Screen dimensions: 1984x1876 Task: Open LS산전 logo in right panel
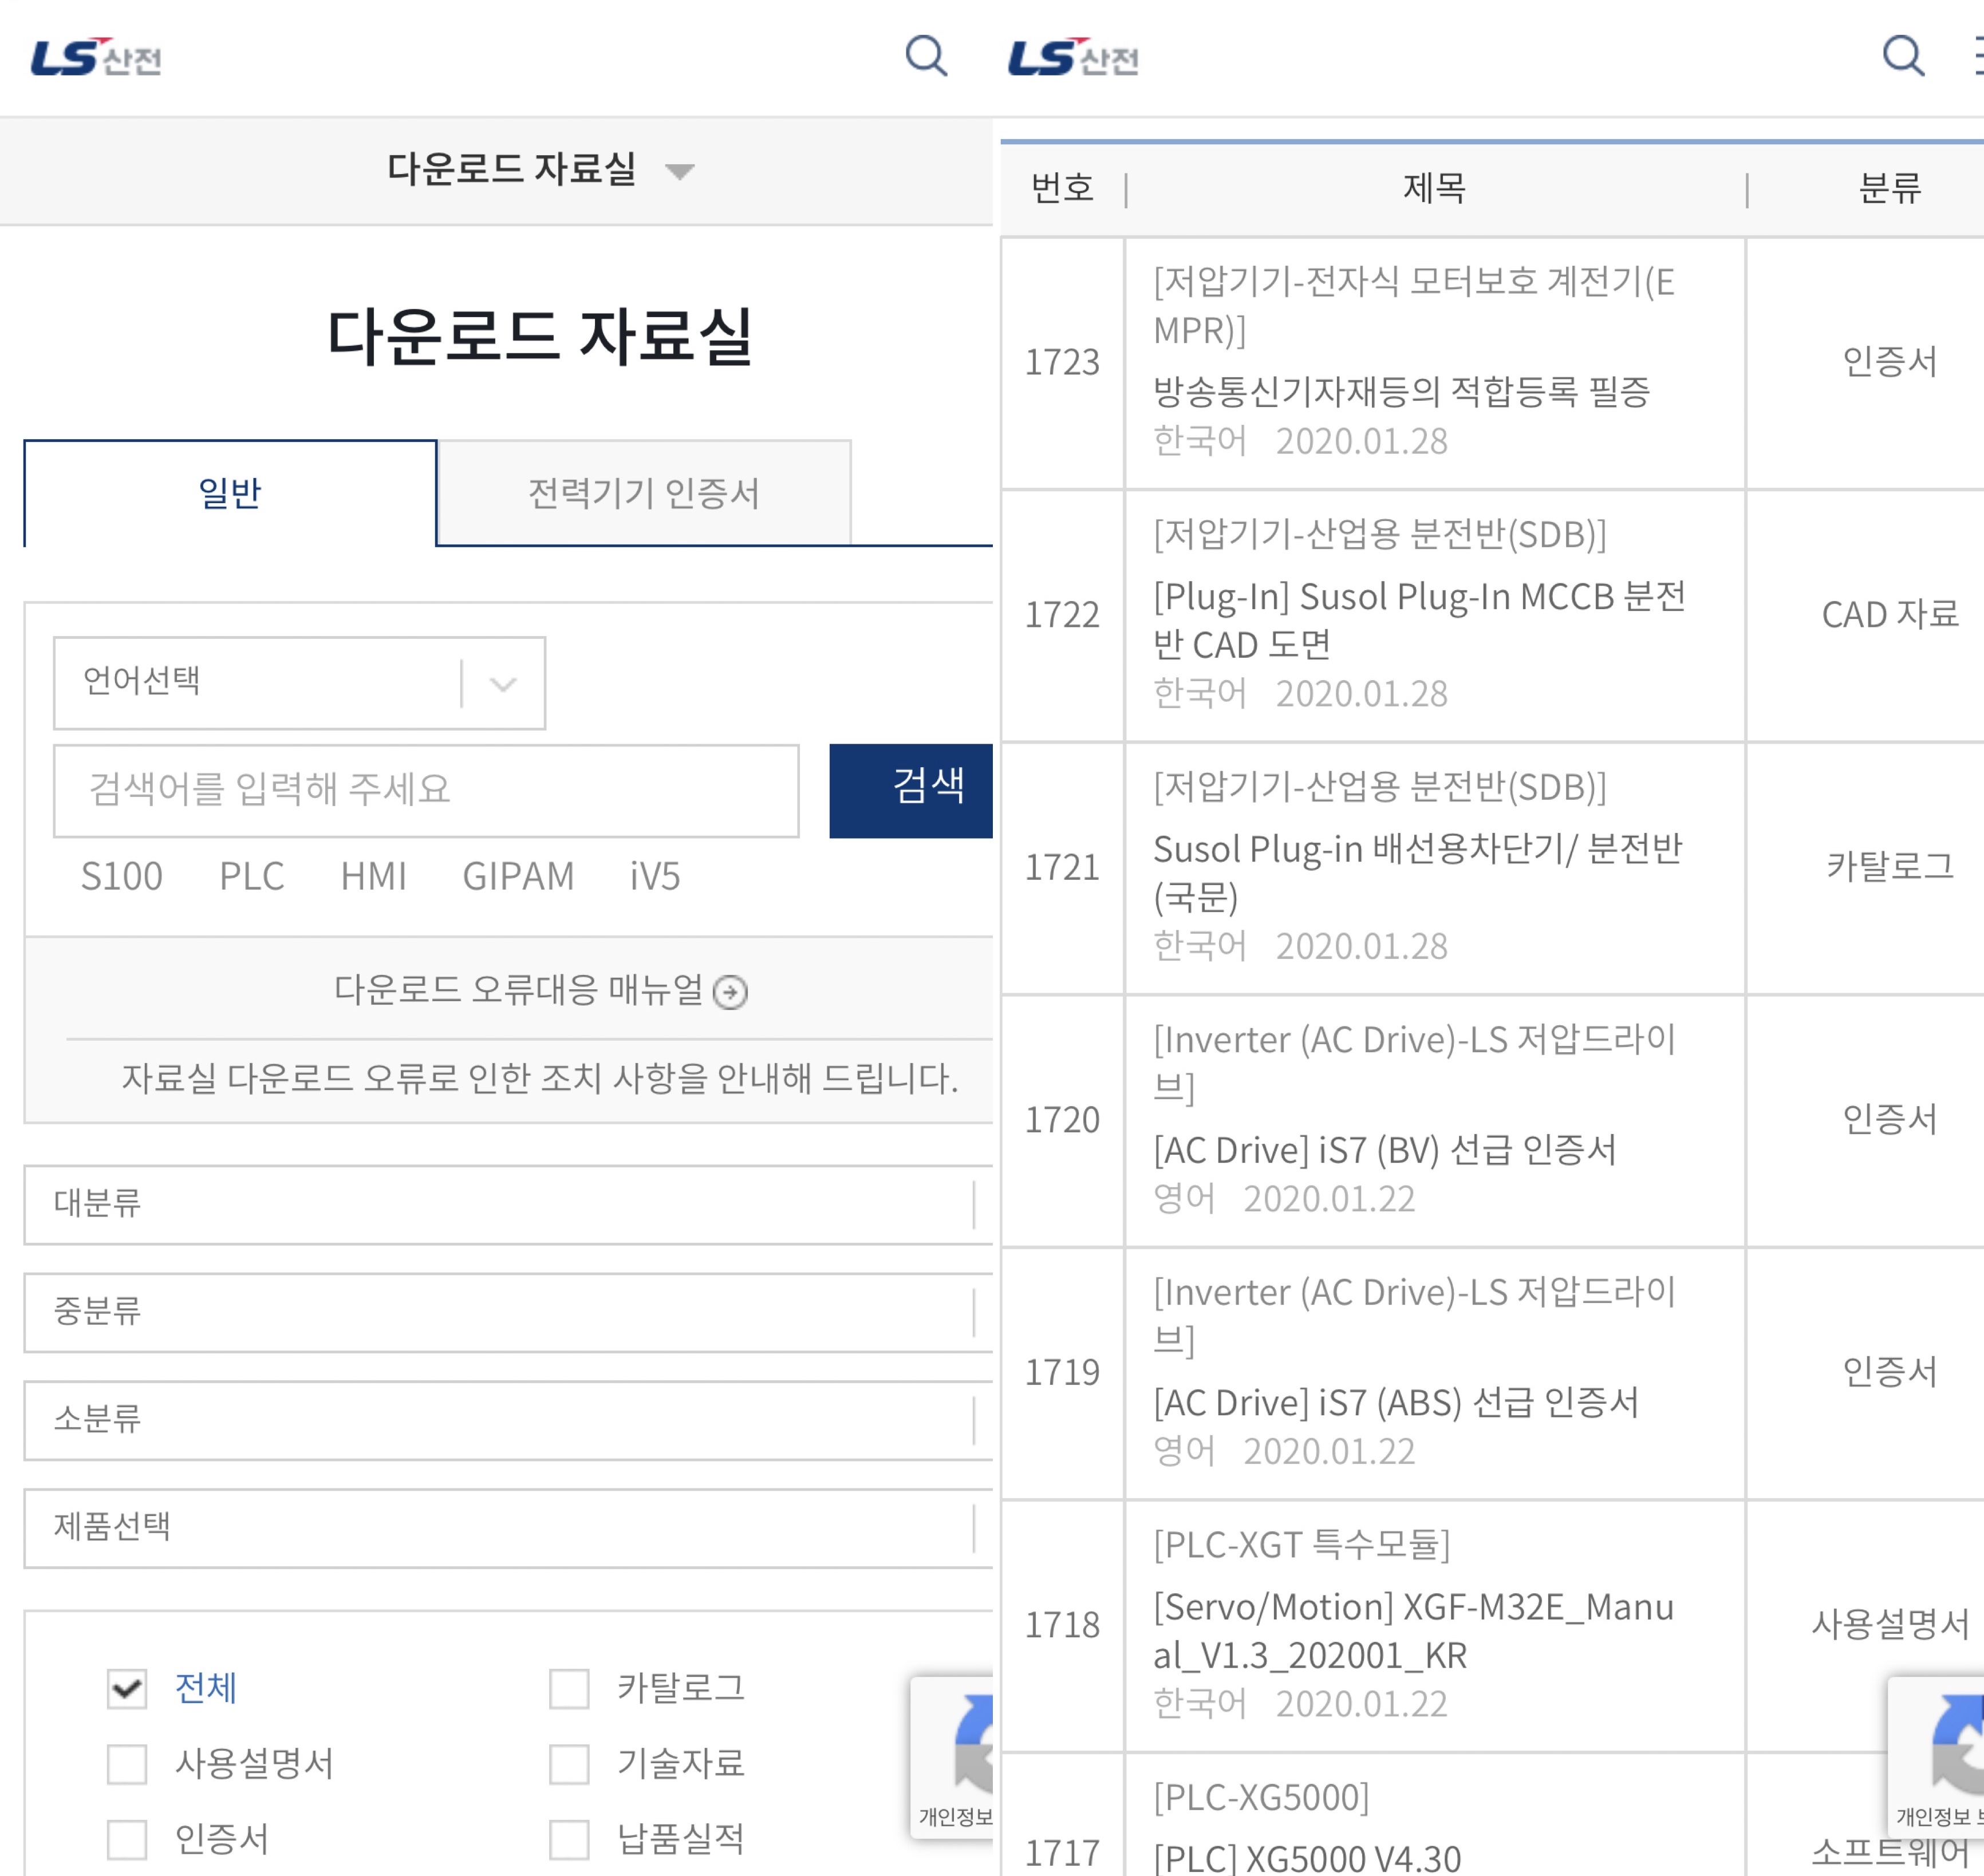click(x=1073, y=57)
